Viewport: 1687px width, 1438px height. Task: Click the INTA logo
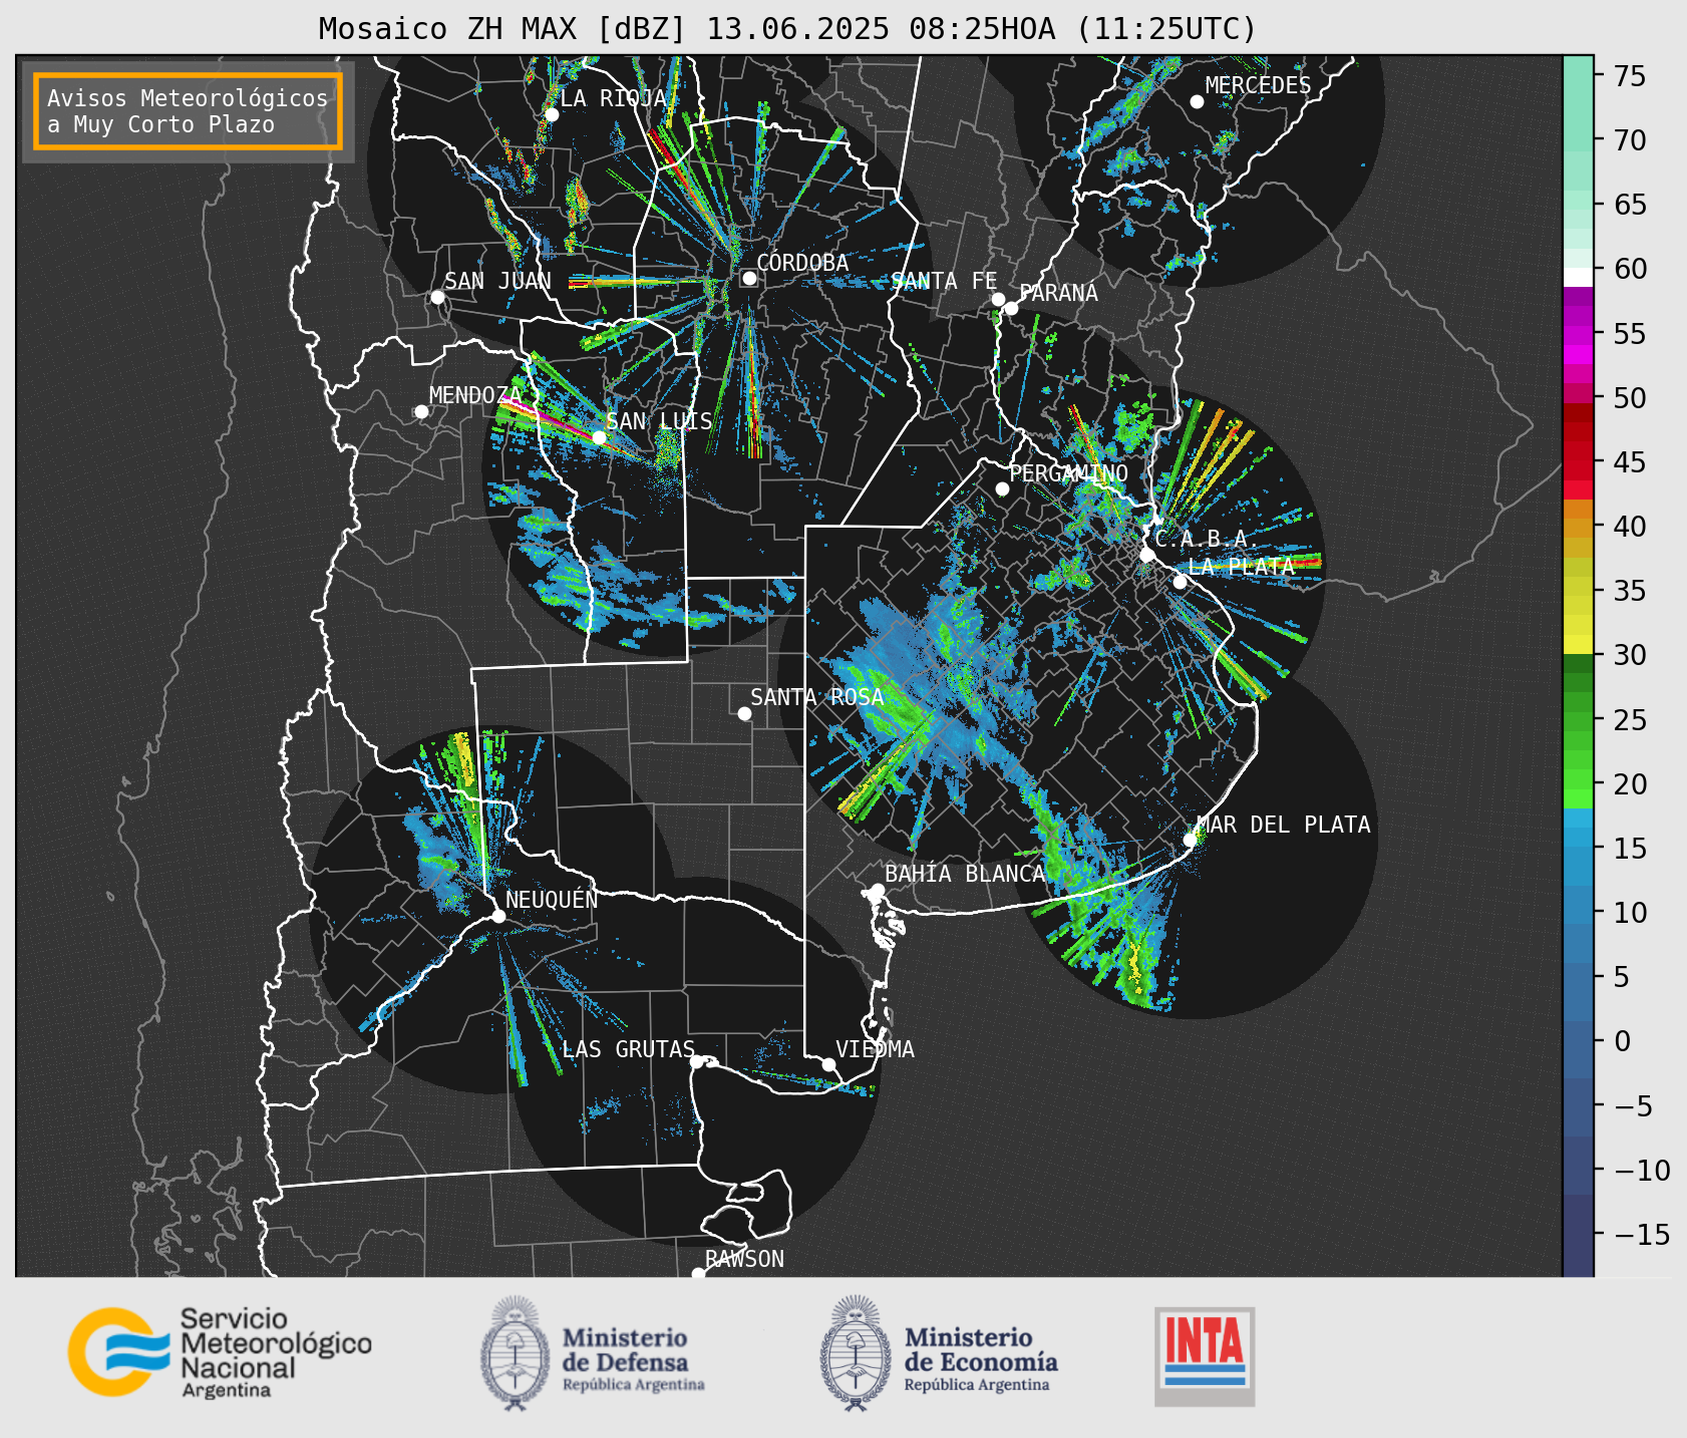click(1205, 1356)
